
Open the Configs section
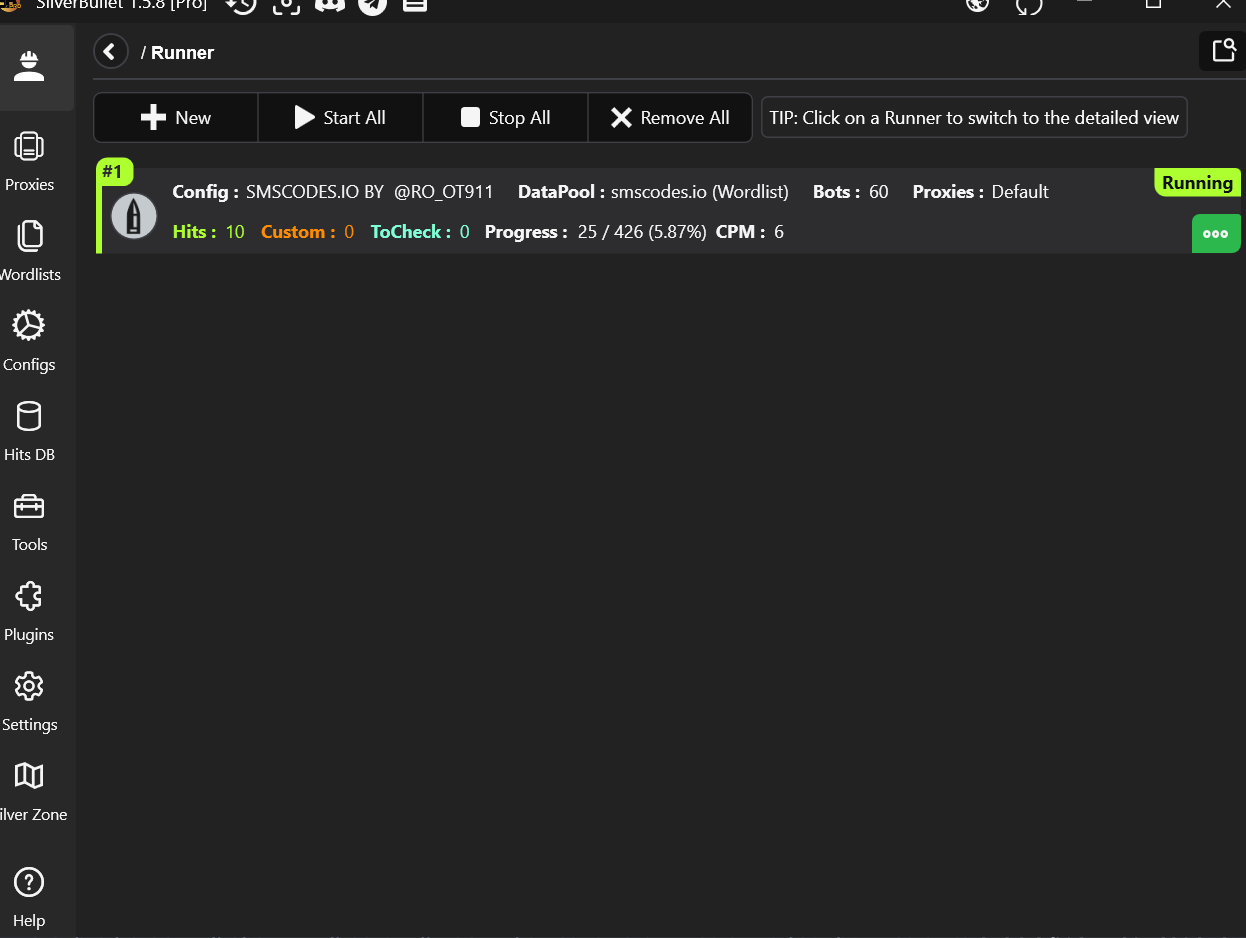(x=29, y=342)
